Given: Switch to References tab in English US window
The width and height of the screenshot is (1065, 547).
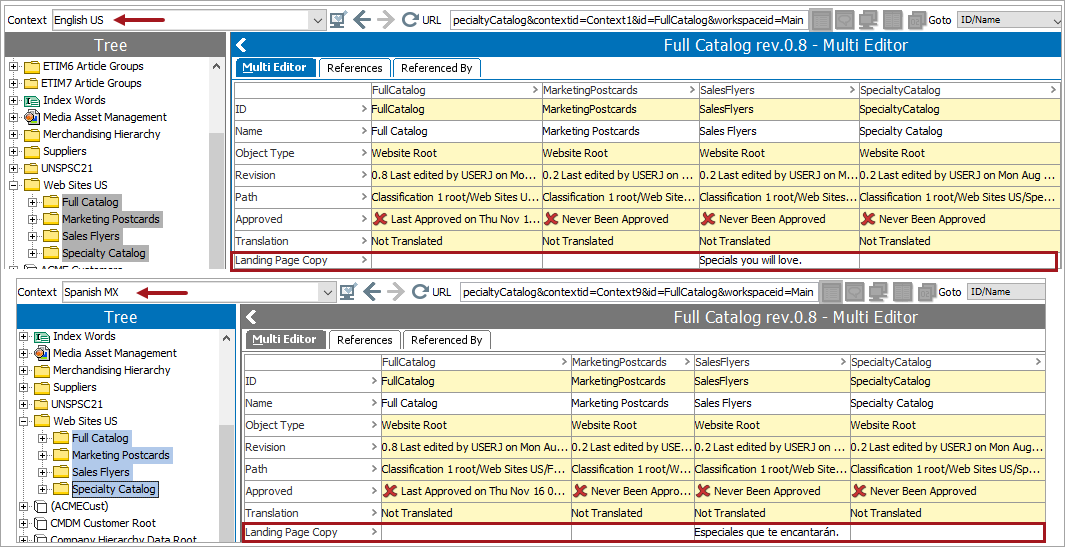Looking at the screenshot, I should point(355,68).
